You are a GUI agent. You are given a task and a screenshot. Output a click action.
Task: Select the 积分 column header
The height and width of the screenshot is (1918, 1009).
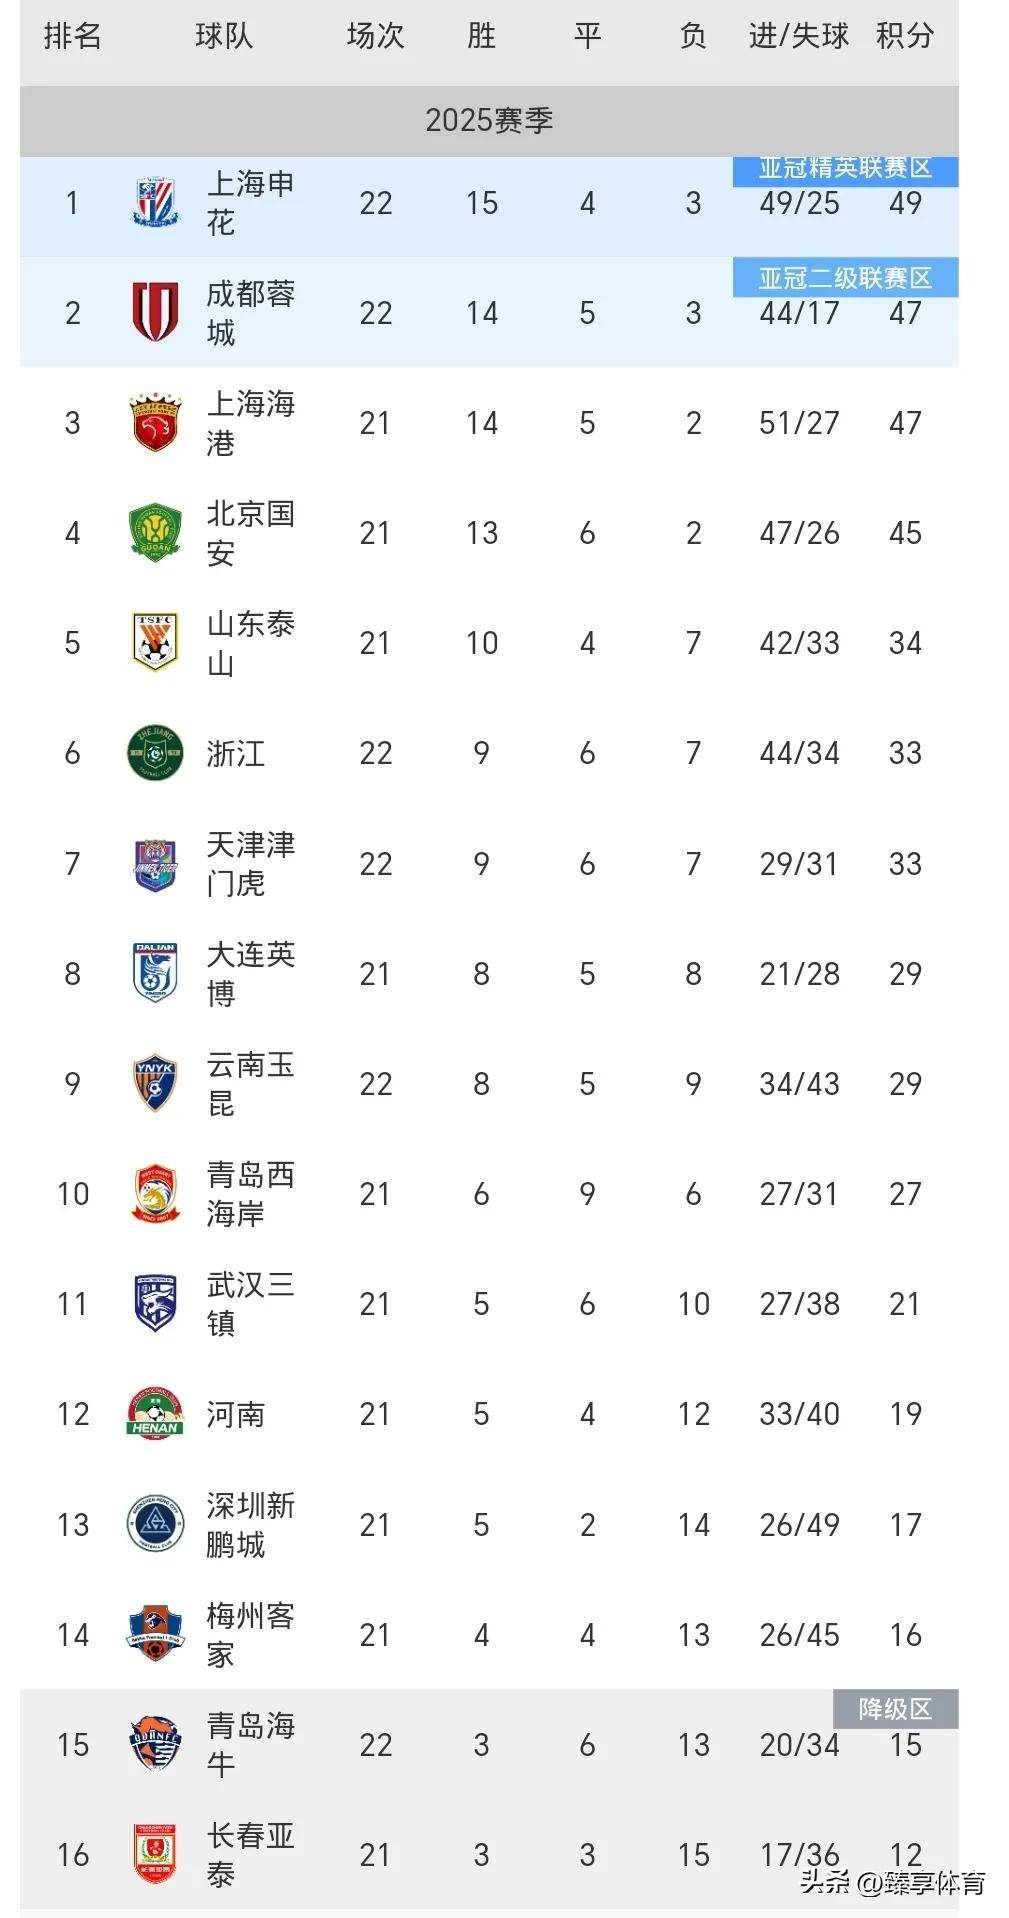[x=905, y=36]
